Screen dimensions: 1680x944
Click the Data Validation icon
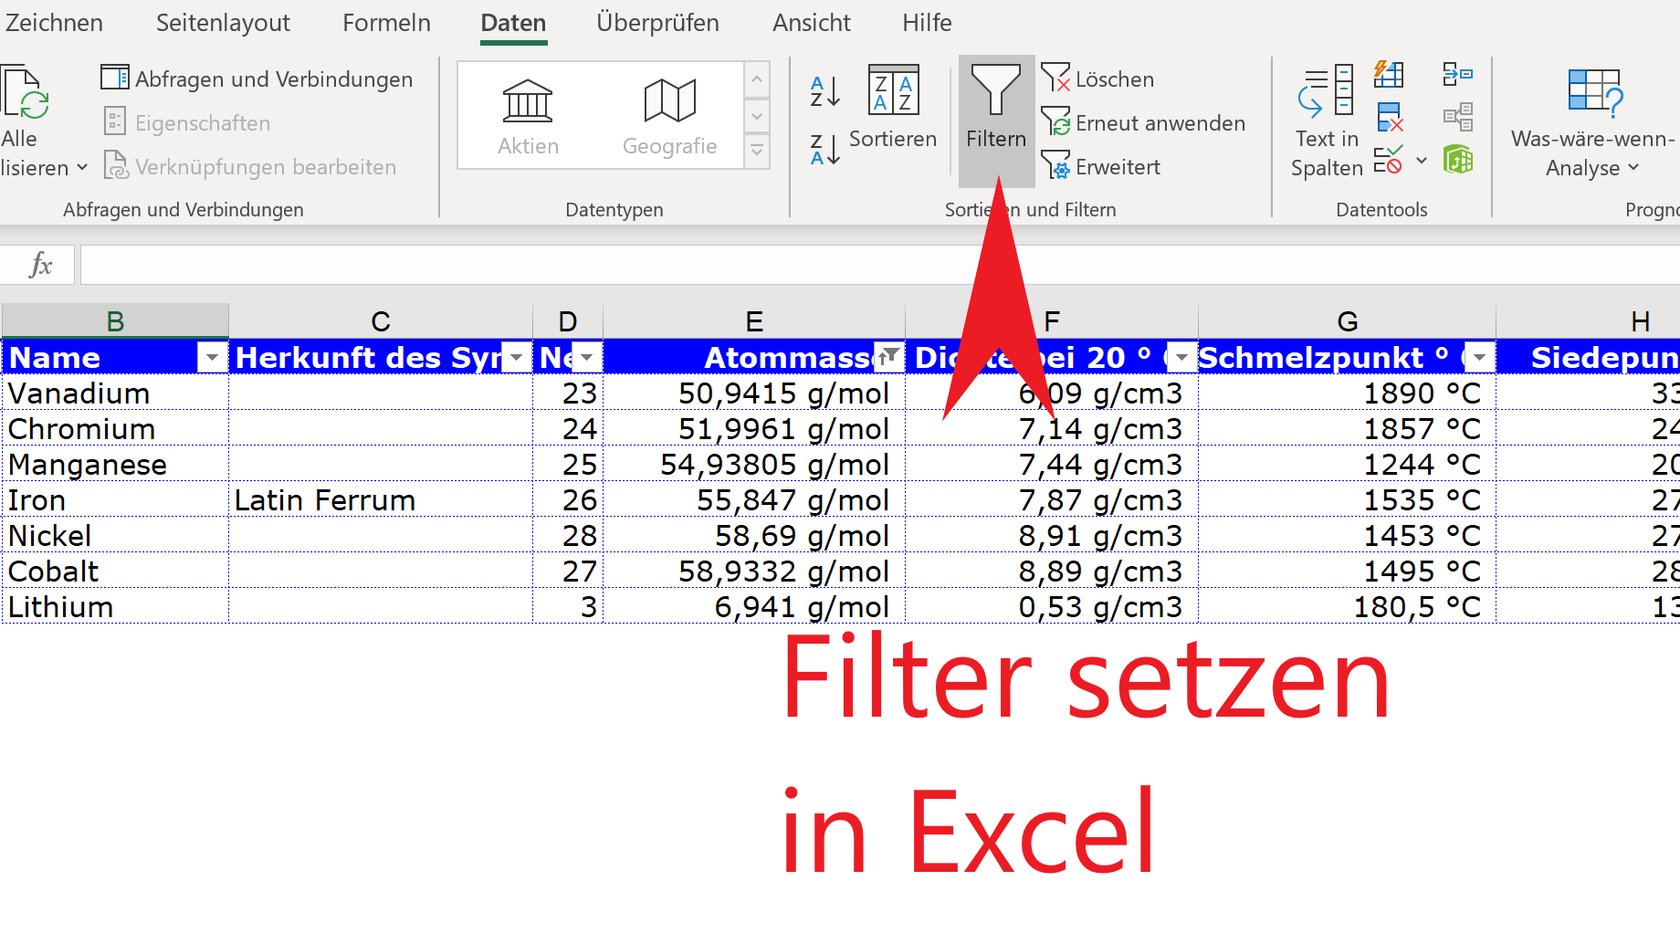[1388, 160]
